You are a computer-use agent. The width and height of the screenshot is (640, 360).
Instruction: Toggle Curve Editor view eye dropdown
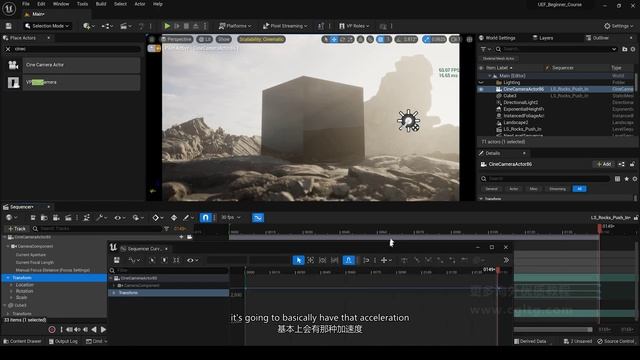[x=192, y=260]
